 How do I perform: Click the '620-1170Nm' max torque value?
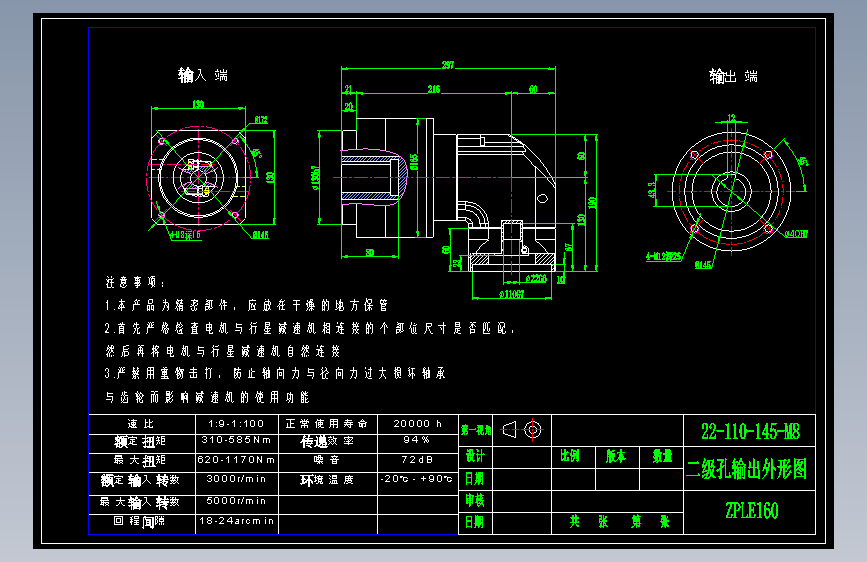236,460
